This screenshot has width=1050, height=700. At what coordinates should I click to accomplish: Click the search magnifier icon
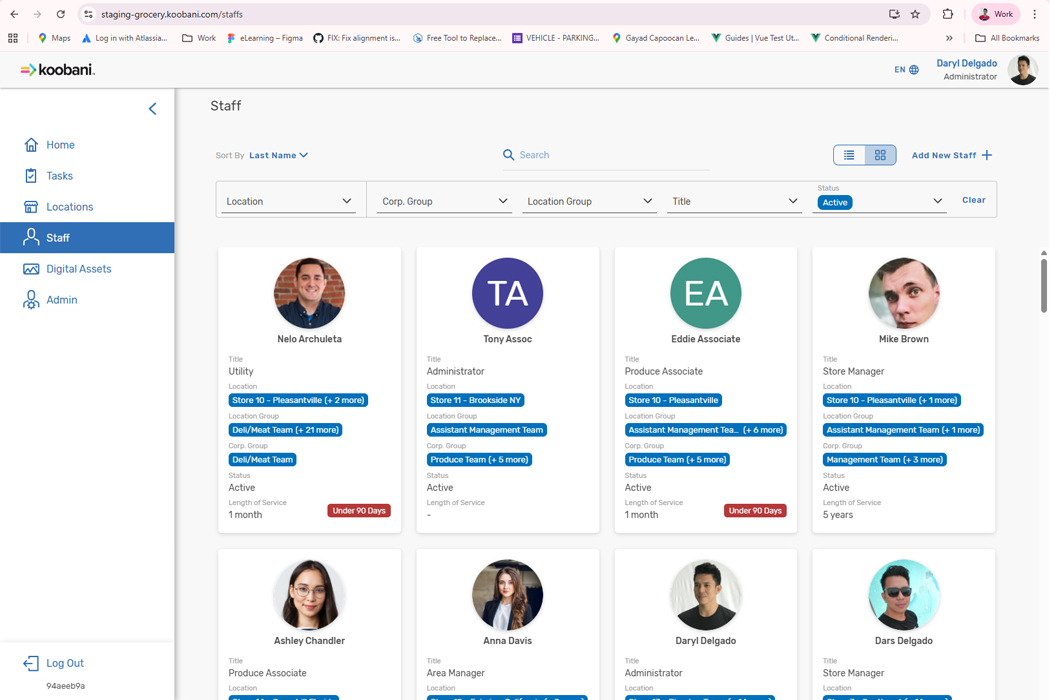click(508, 155)
